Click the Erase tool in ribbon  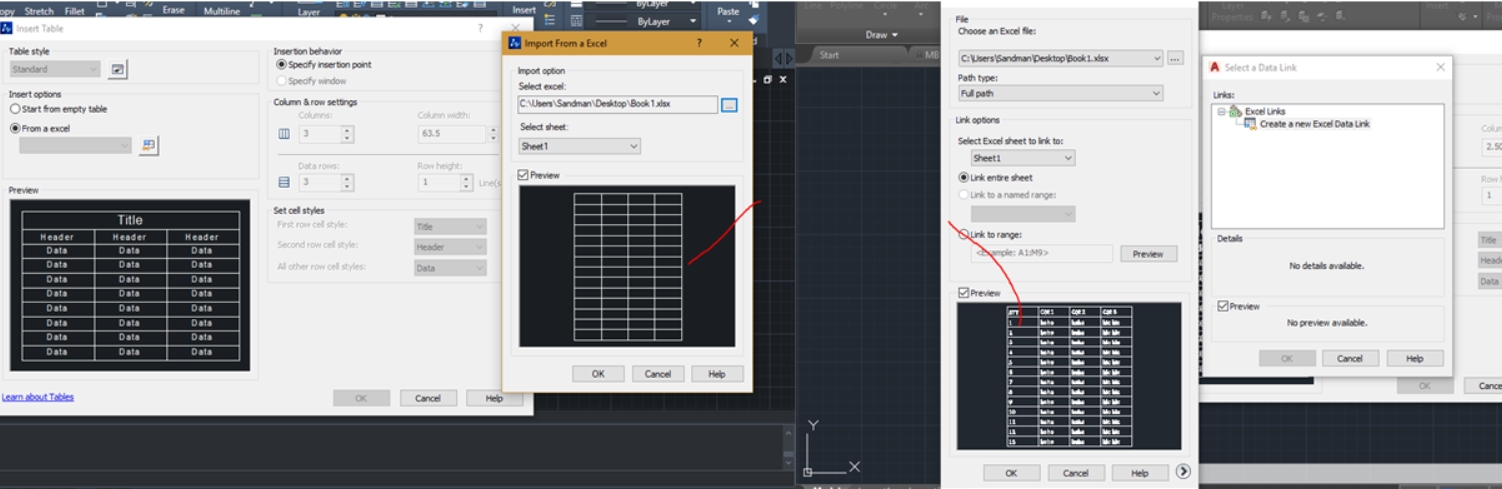pos(173,10)
